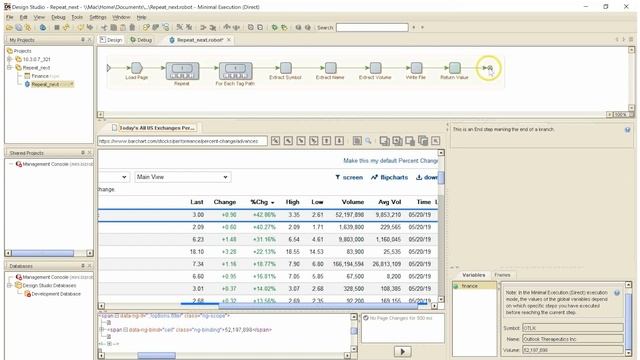This screenshot has width=640, height=360.
Task: Select the Repeat step
Action: tap(182, 71)
